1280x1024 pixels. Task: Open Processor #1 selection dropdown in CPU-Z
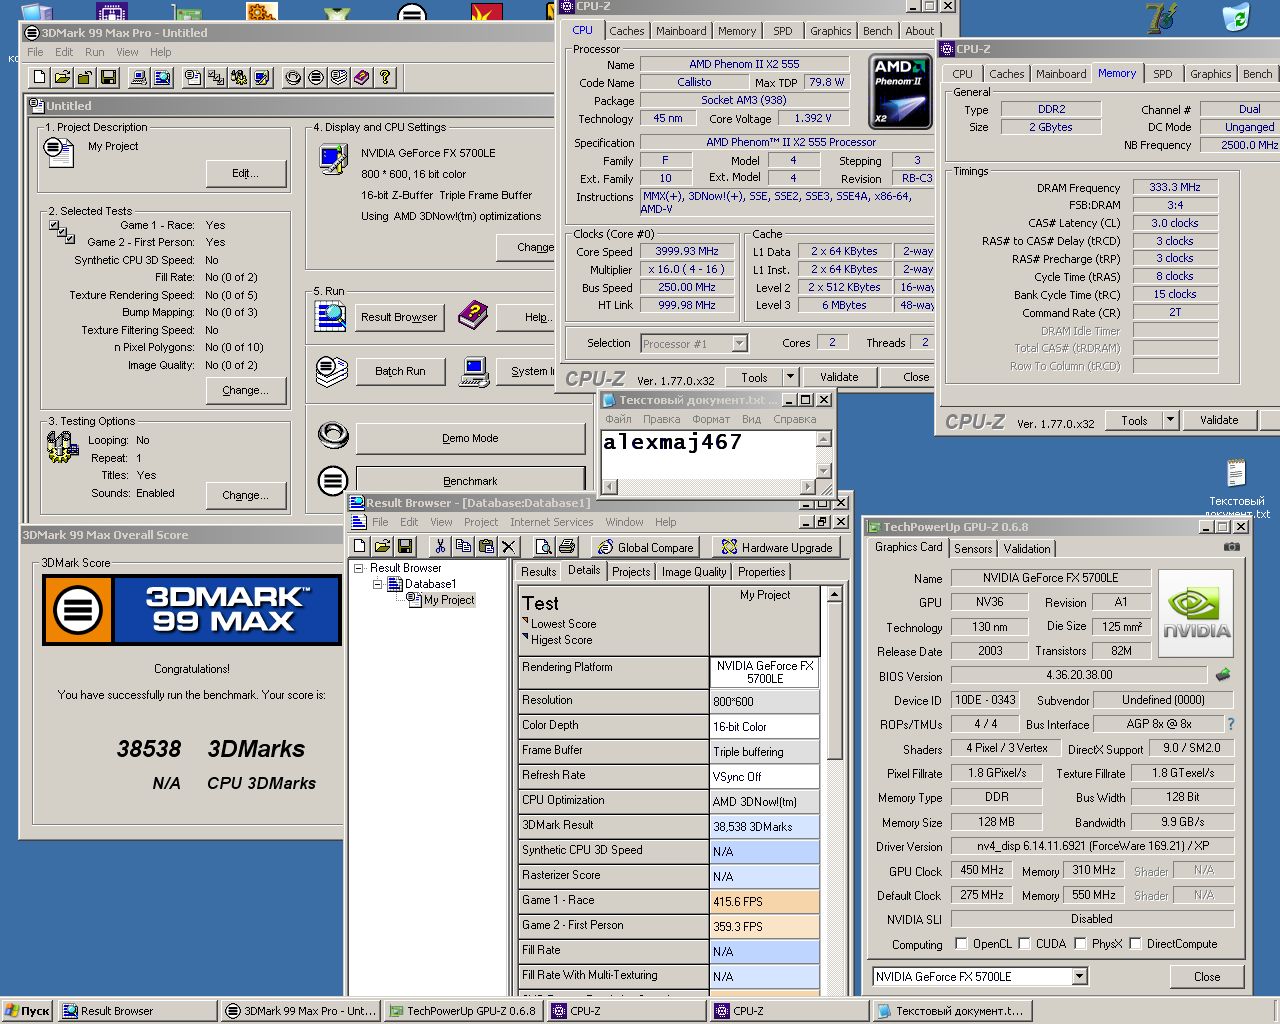point(739,343)
